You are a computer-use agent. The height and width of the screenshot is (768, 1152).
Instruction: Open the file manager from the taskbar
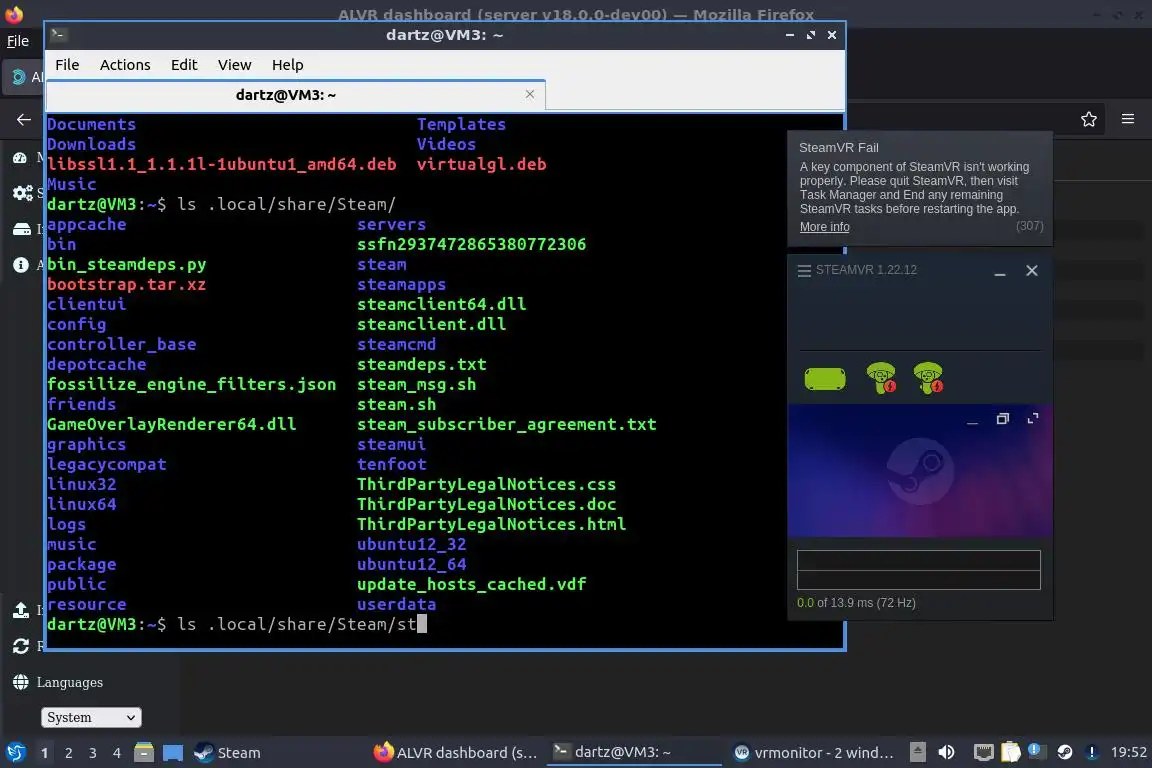144,753
